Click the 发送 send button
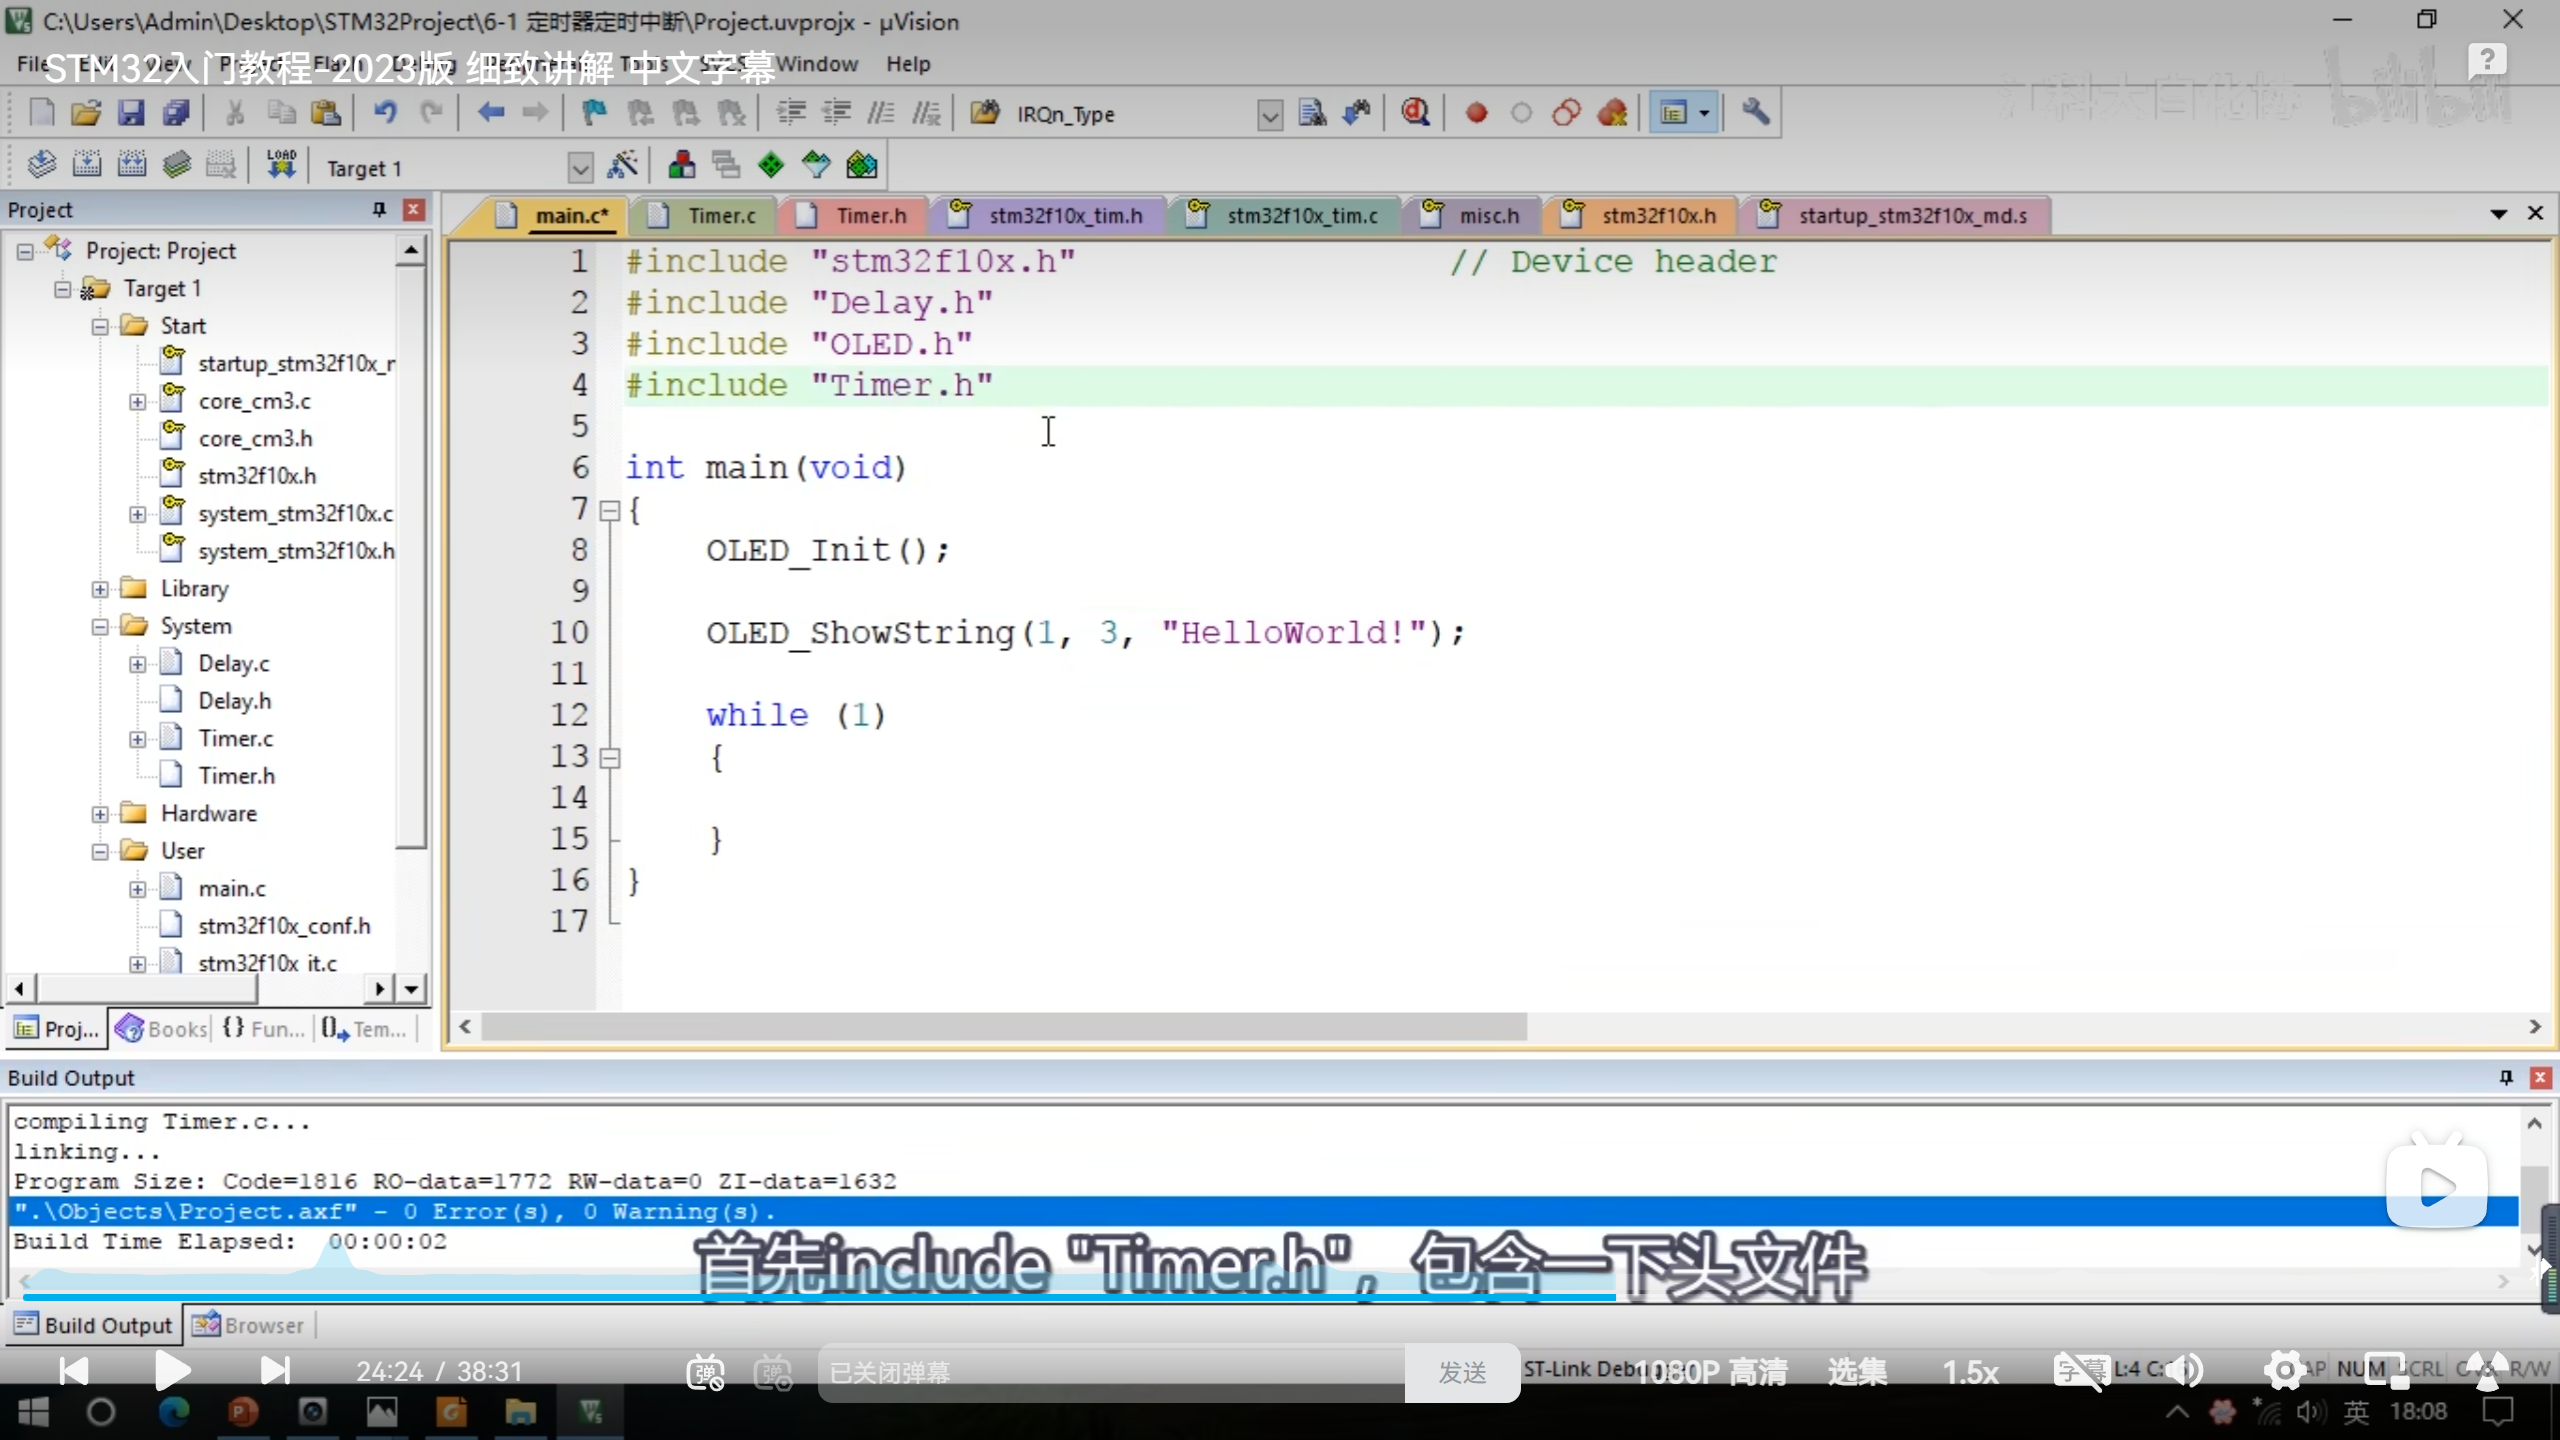Screen dimensions: 2560x1440 point(1462,1373)
